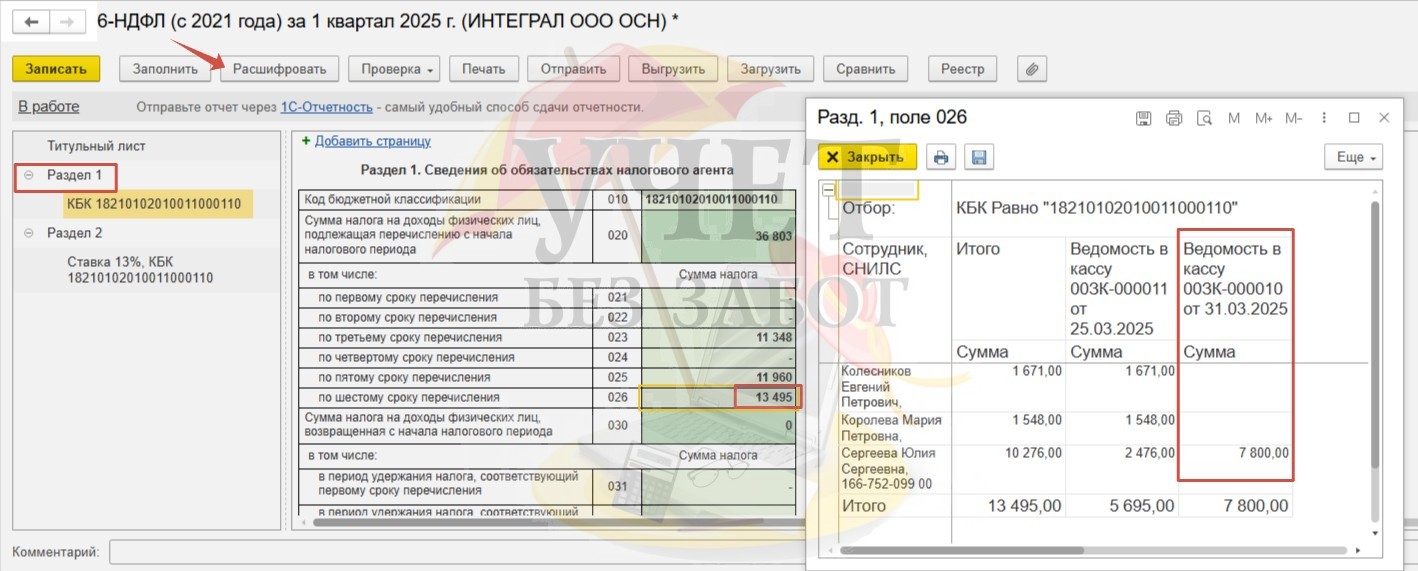The width and height of the screenshot is (1418, 571).
Task: Click the printer icon beside Закрыть
Action: 941,157
